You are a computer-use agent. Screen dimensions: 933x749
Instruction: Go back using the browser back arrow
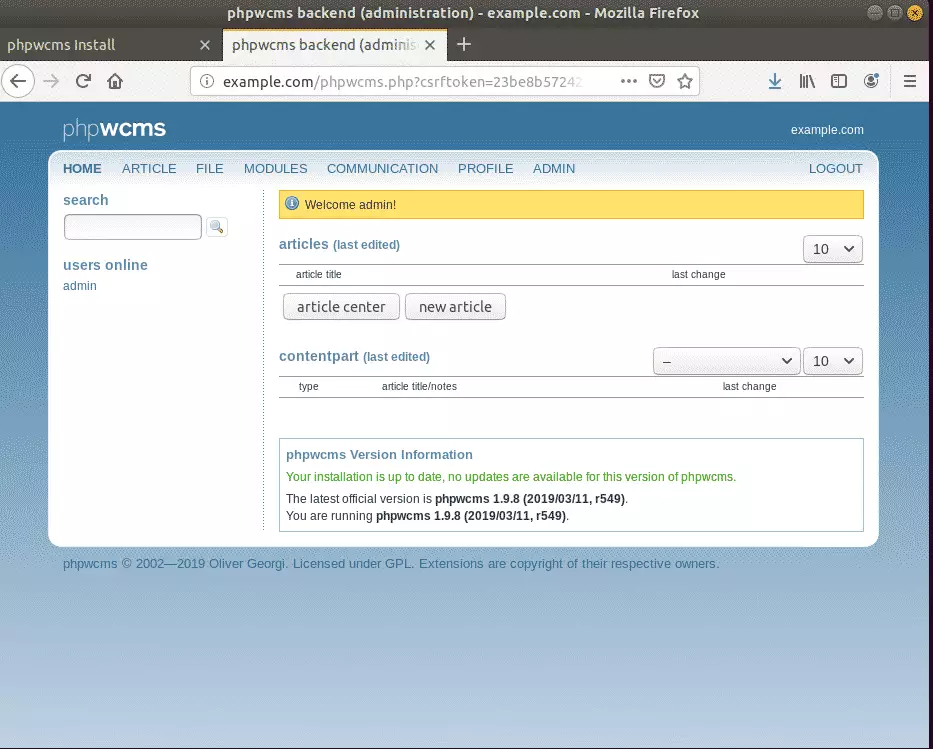tap(18, 81)
